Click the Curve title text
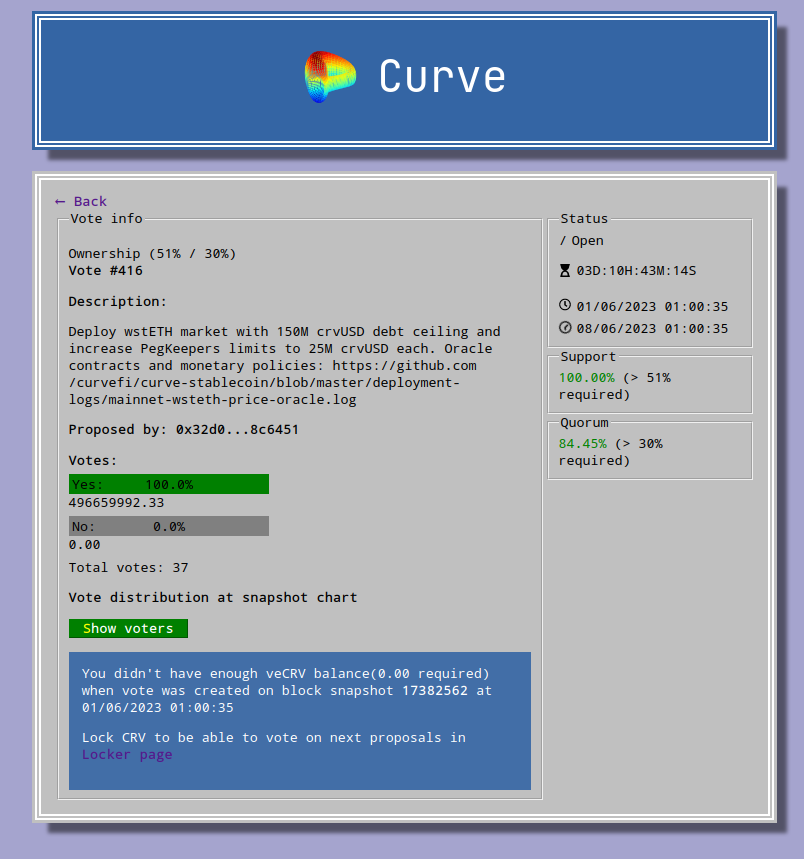This screenshot has height=859, width=804. (x=442, y=77)
